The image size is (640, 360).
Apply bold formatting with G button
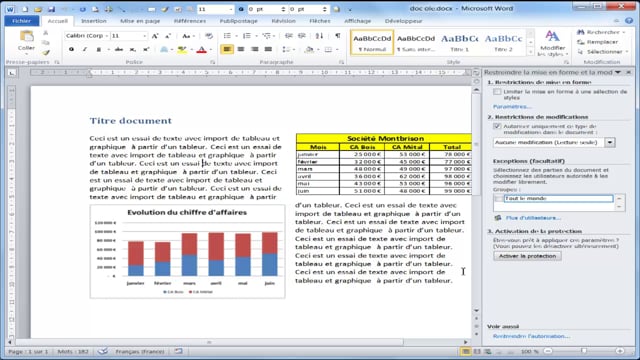pyautogui.click(x=71, y=49)
